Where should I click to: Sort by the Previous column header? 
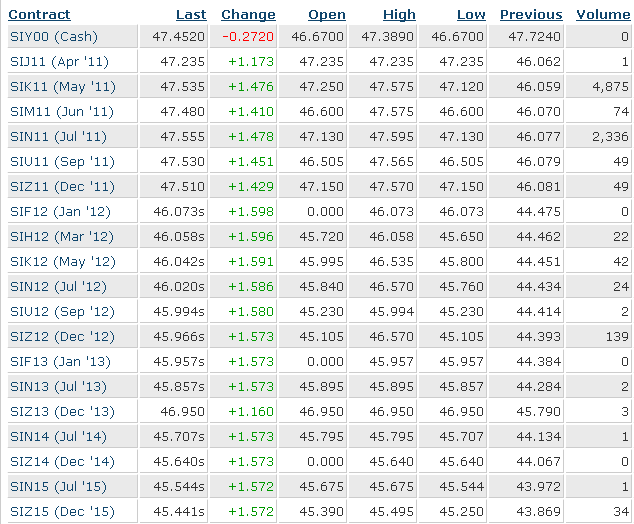coord(531,15)
